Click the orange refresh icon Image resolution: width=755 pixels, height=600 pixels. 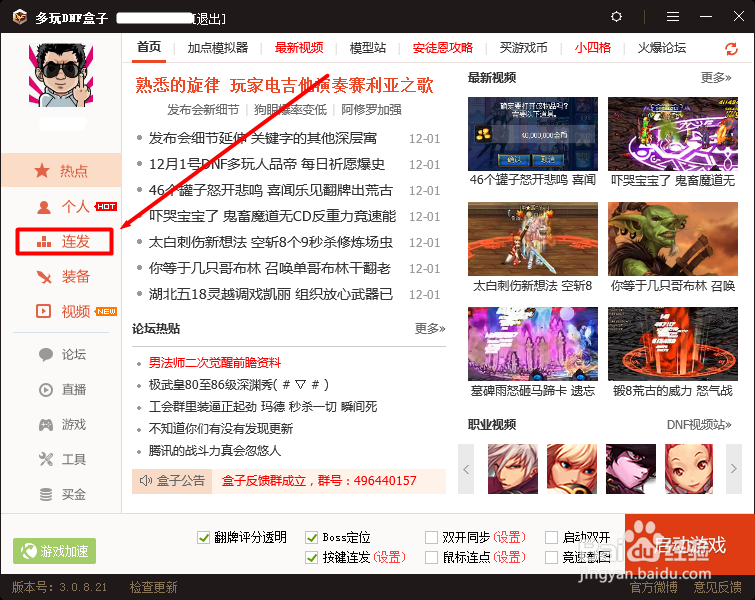click(x=731, y=49)
